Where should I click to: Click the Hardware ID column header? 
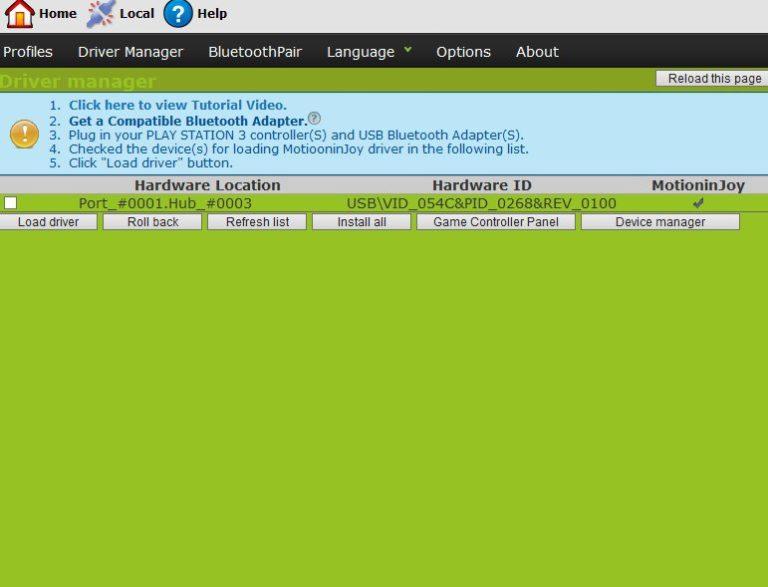pyautogui.click(x=482, y=185)
